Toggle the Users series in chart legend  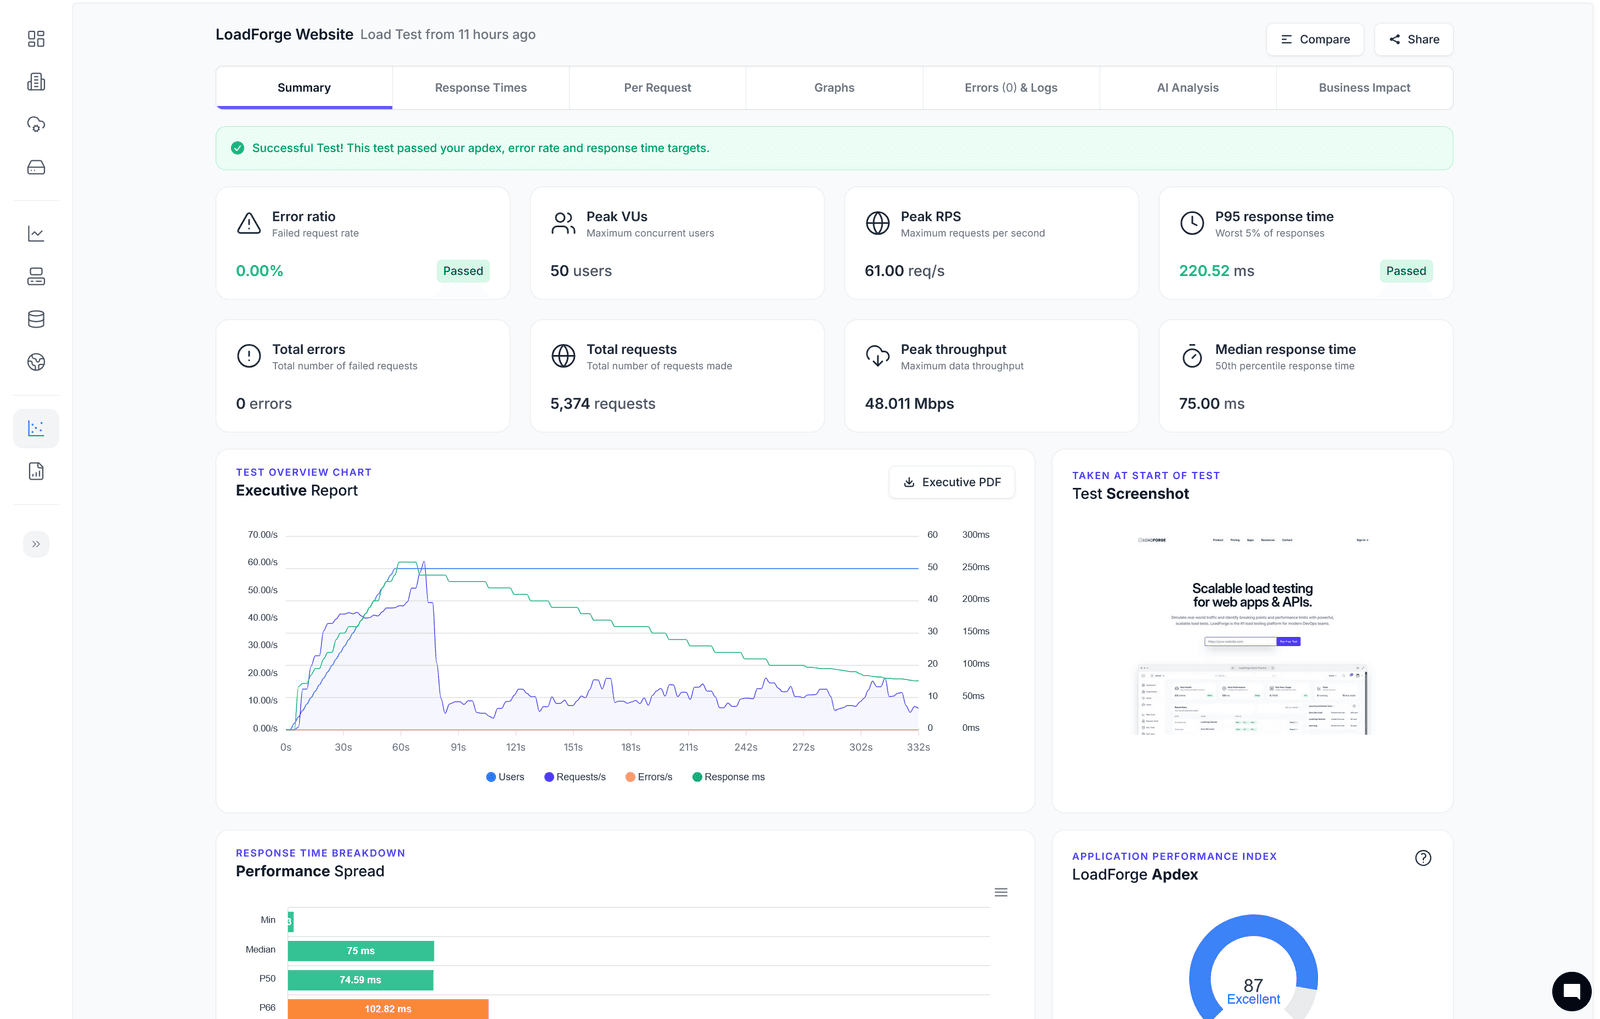505,777
